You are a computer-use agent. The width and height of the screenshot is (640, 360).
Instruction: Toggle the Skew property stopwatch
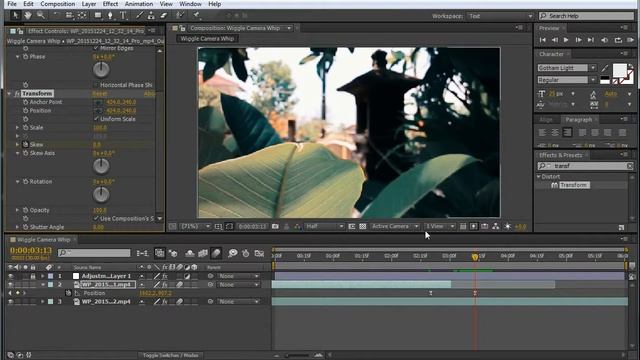point(25,144)
